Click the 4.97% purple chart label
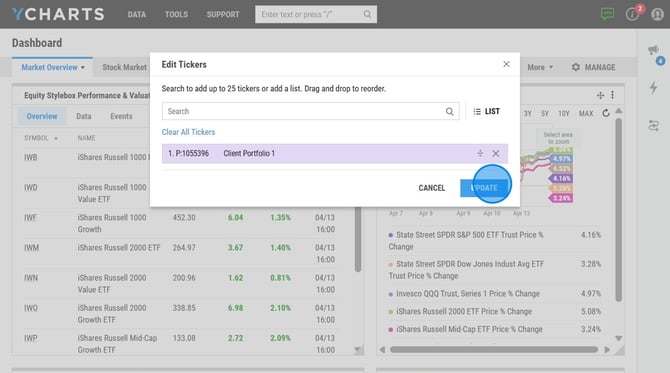Screen dimensions: 670x373 [x=561, y=159]
